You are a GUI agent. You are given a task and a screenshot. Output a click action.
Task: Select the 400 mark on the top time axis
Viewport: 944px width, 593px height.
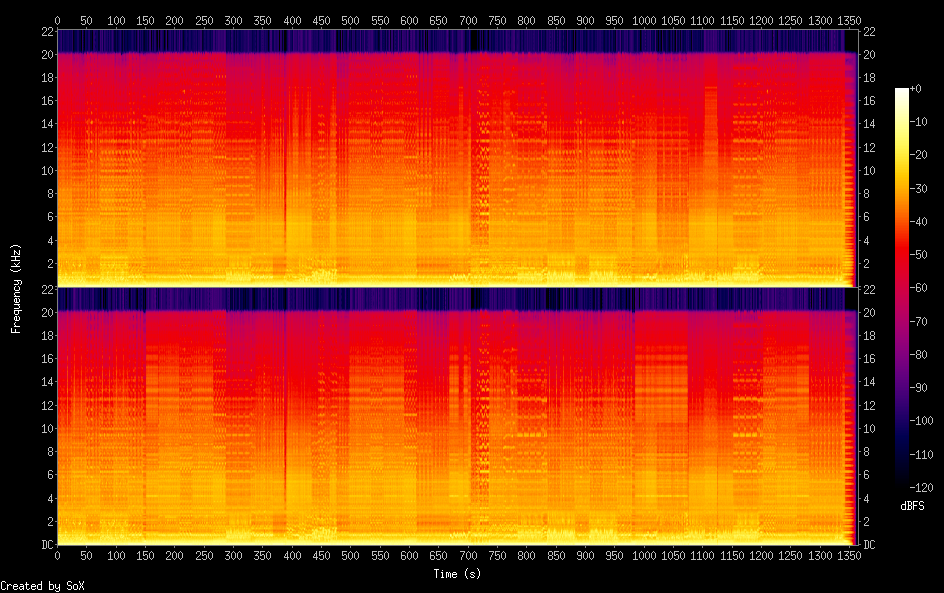tap(291, 20)
